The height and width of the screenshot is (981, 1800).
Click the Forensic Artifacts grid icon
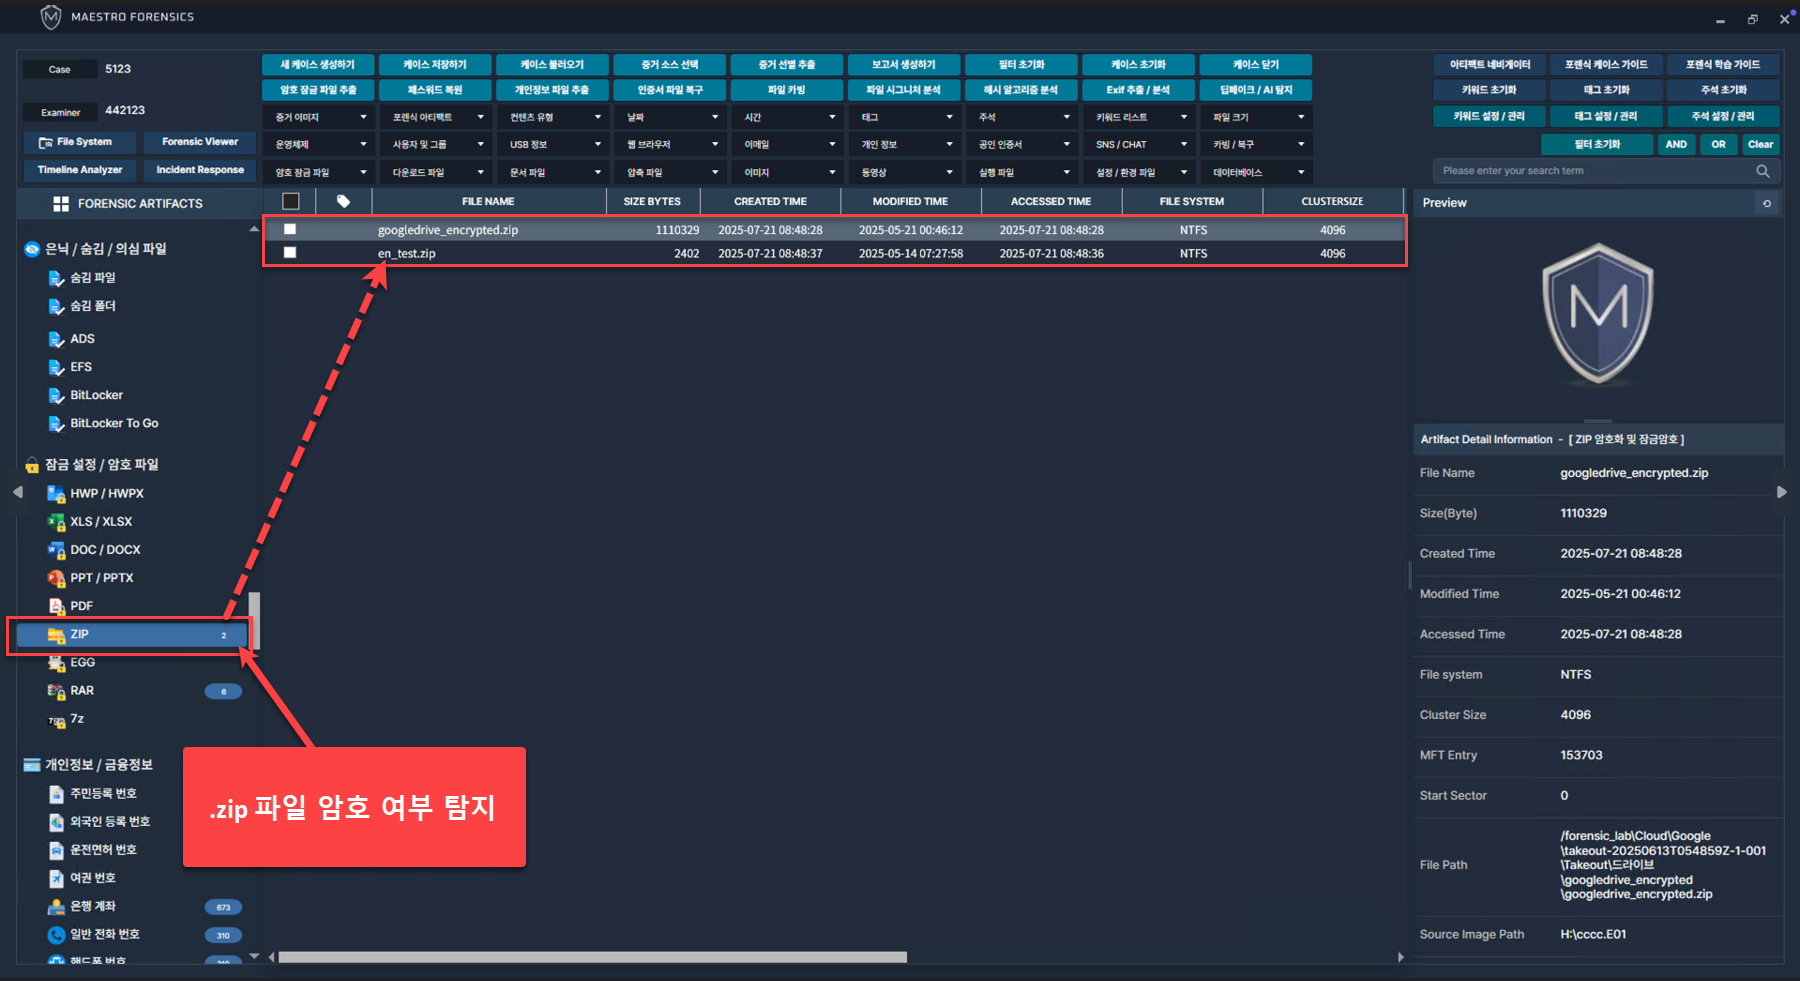click(61, 204)
